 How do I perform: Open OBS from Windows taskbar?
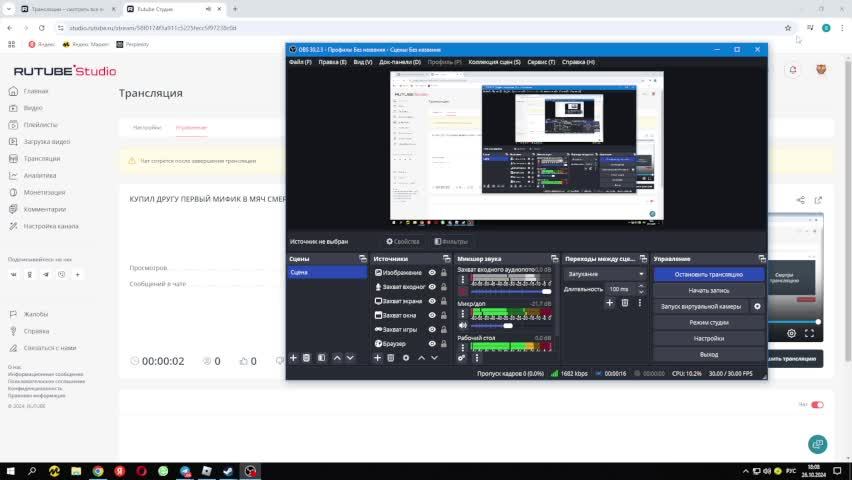click(x=250, y=471)
